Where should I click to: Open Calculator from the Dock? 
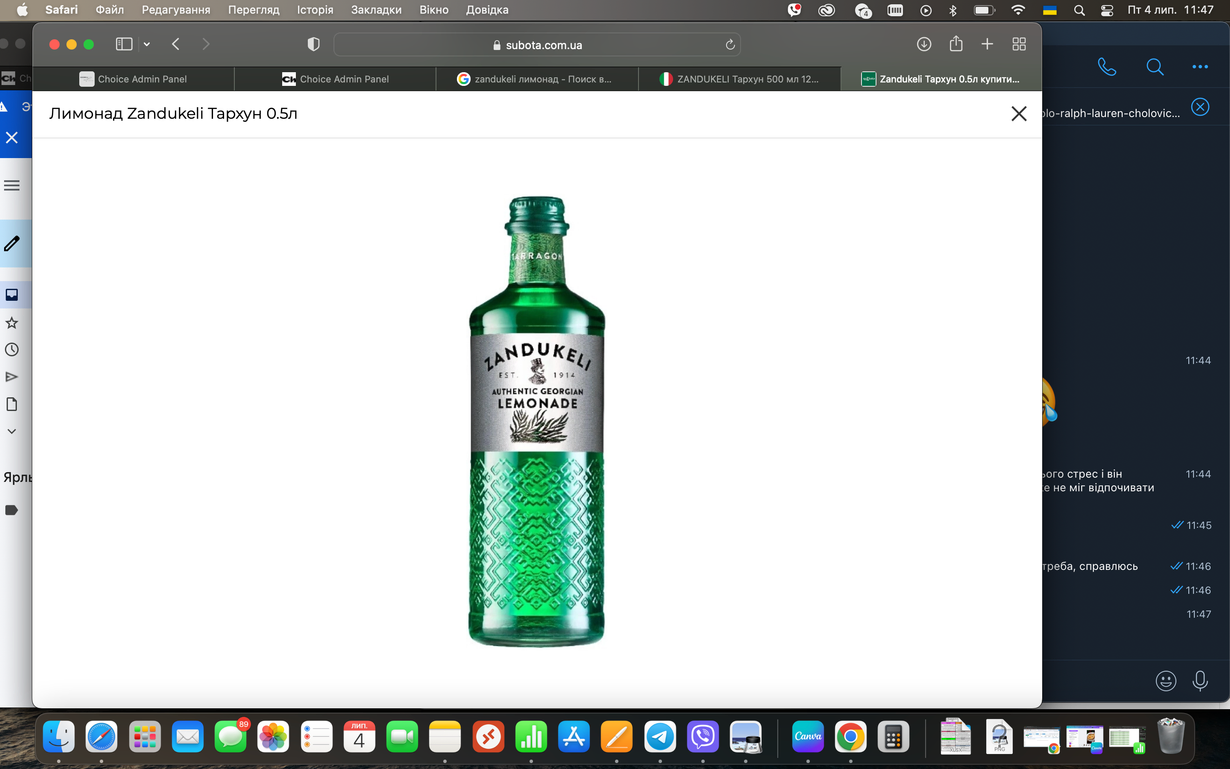pyautogui.click(x=894, y=737)
